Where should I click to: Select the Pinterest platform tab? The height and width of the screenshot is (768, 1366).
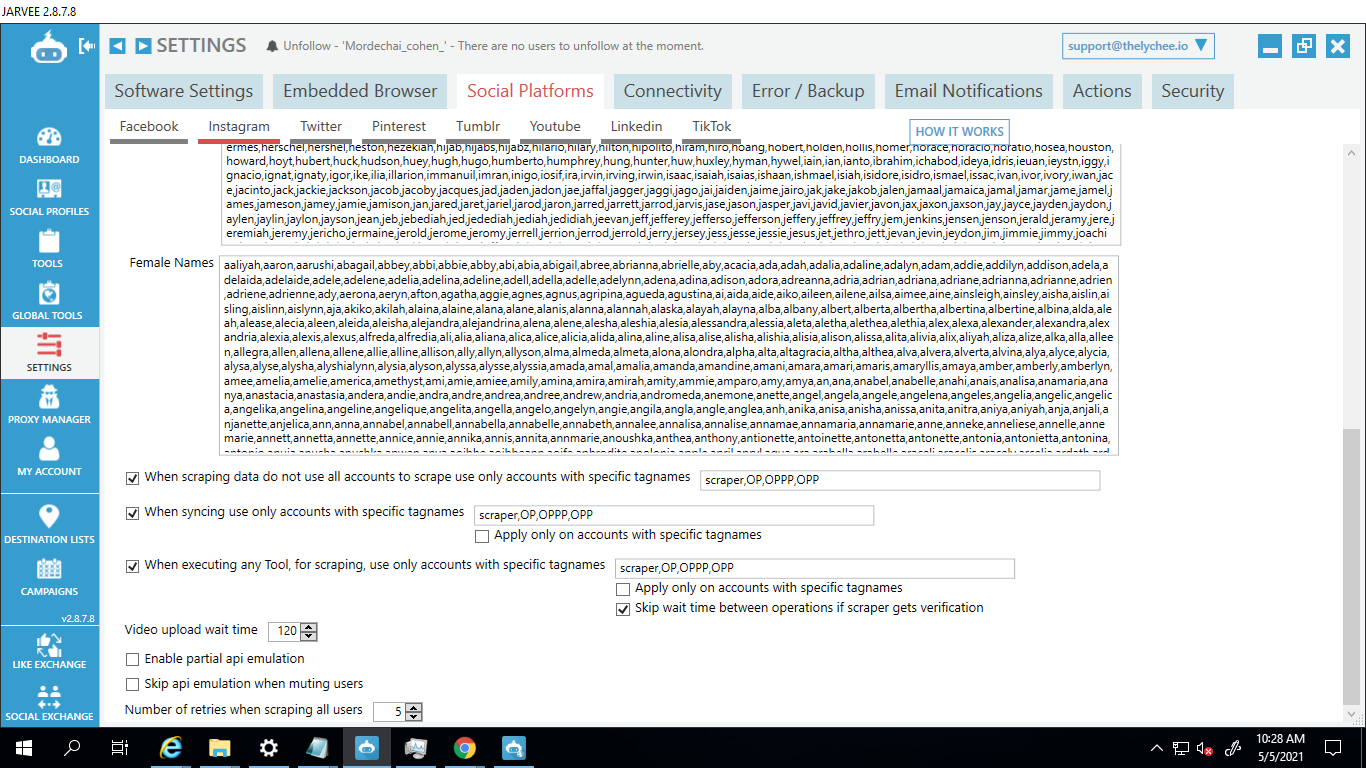(399, 127)
